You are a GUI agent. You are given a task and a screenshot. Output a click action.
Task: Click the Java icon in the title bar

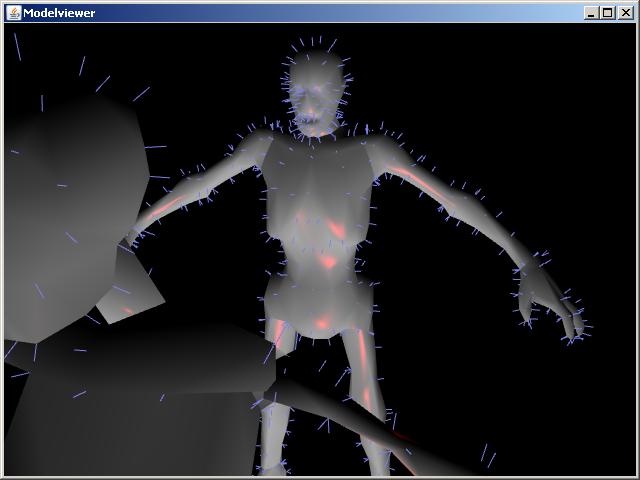13,13
